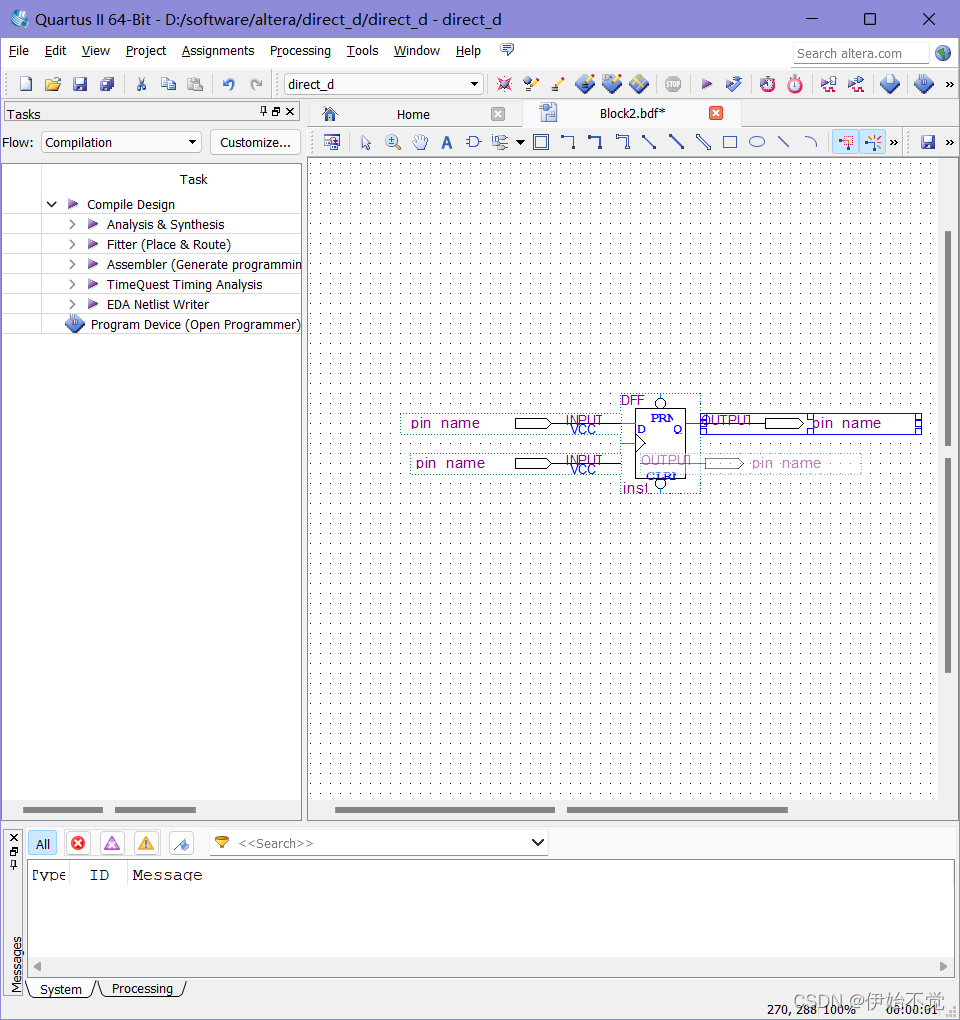
Task: Show all messages with All filter
Action: click(43, 844)
